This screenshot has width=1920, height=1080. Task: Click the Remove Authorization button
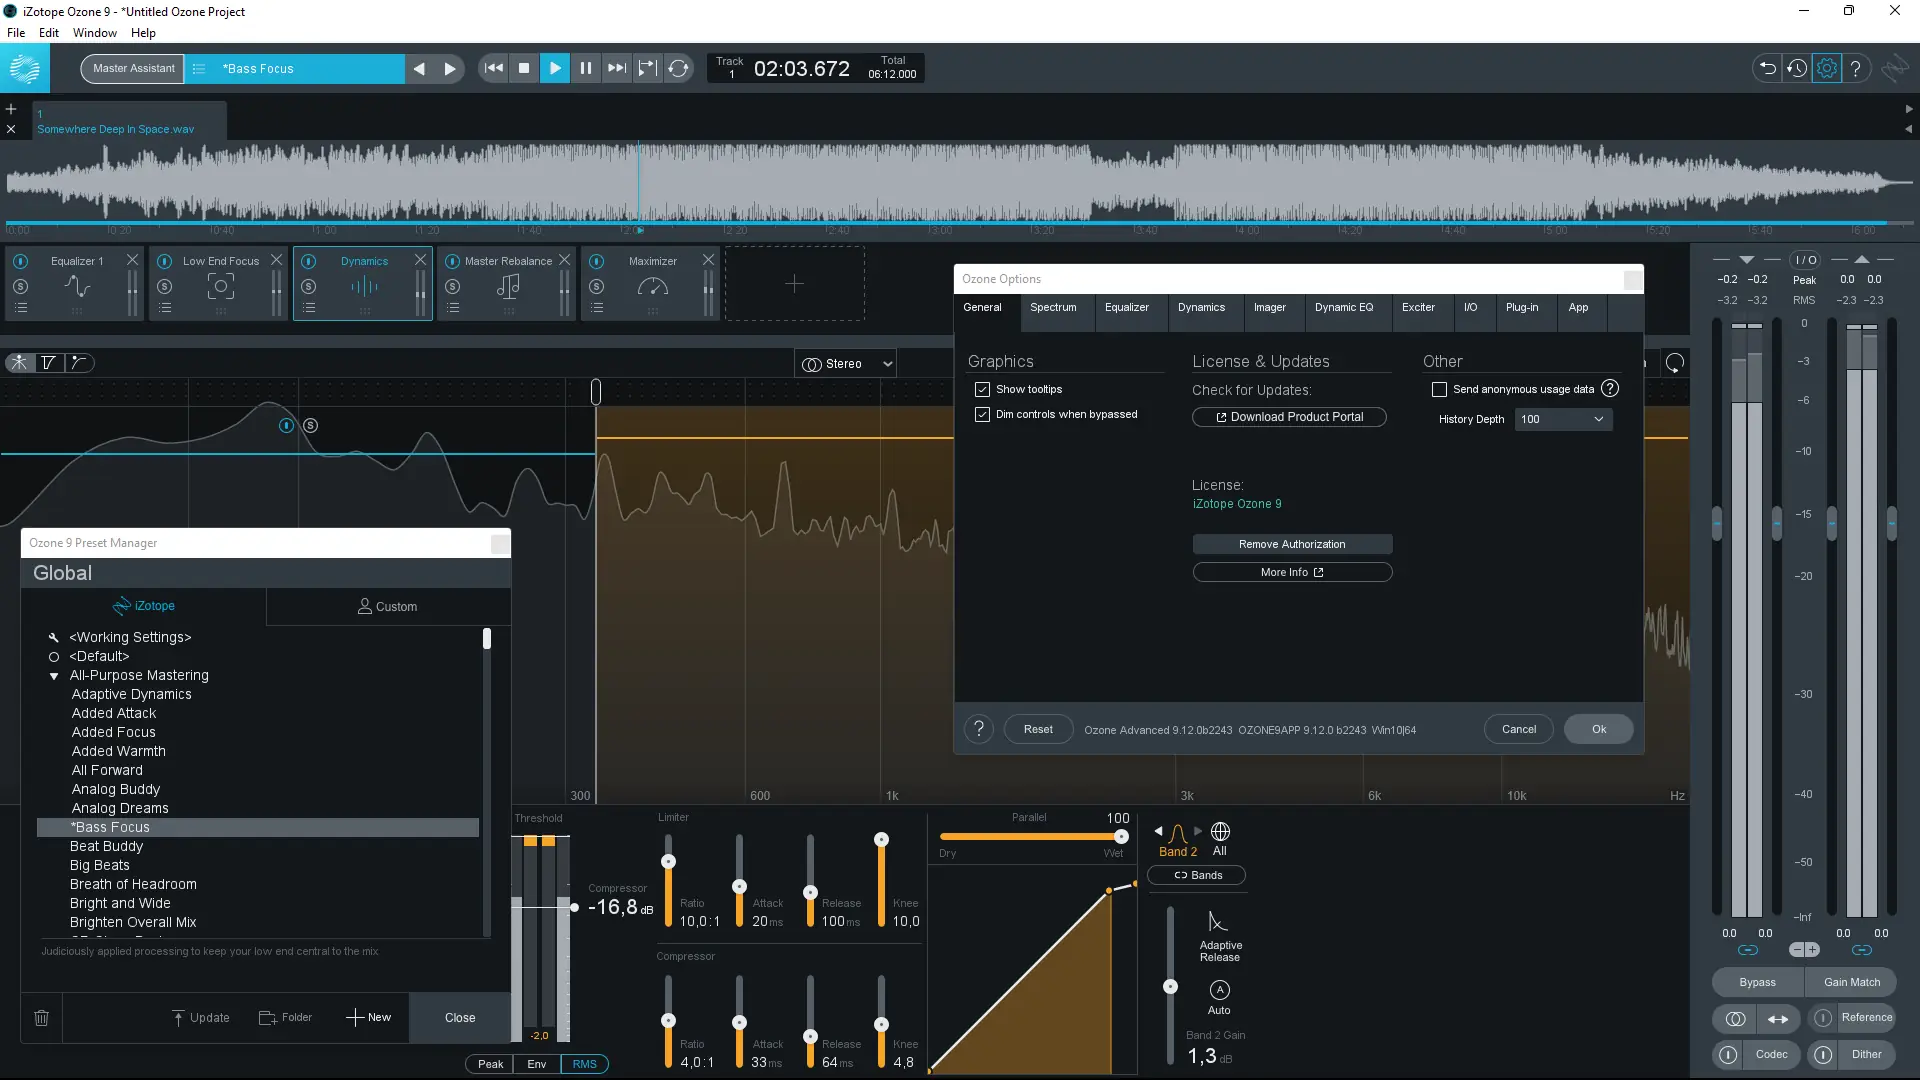coord(1291,544)
